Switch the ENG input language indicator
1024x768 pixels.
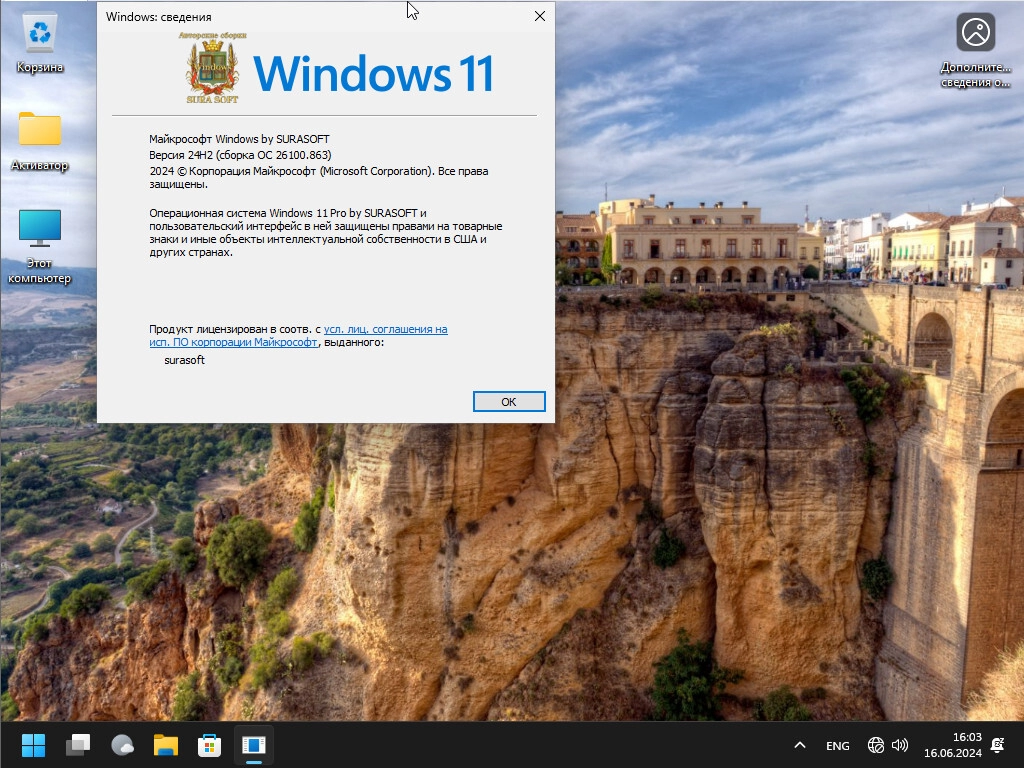click(x=837, y=745)
